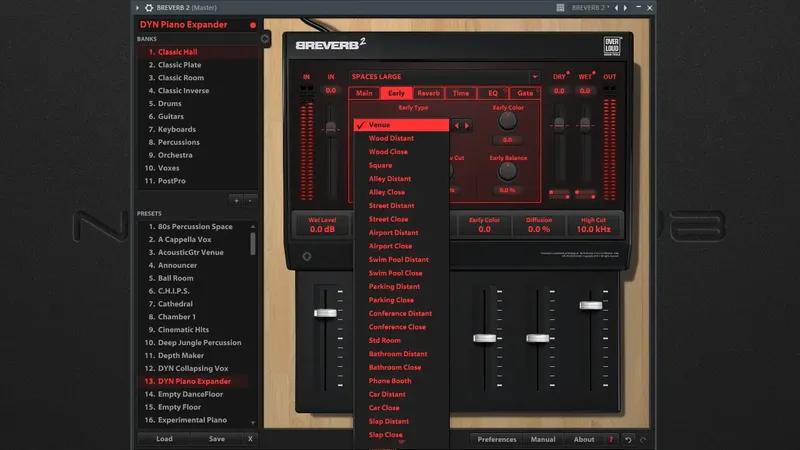
Task: Select the Percussions bank
Action: click(x=197, y=142)
